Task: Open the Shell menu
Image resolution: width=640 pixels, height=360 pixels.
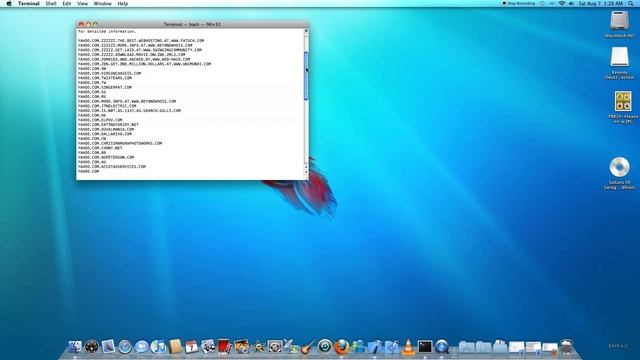Action: (x=51, y=3)
